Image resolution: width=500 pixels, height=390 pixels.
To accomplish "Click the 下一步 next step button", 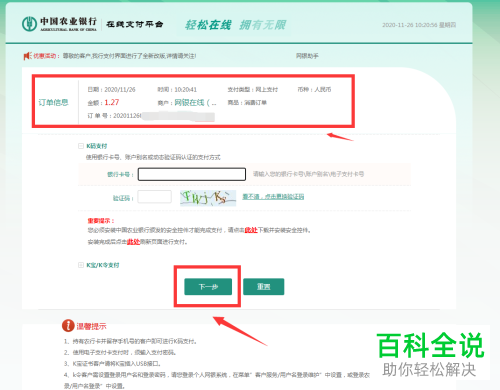I will coord(208,287).
